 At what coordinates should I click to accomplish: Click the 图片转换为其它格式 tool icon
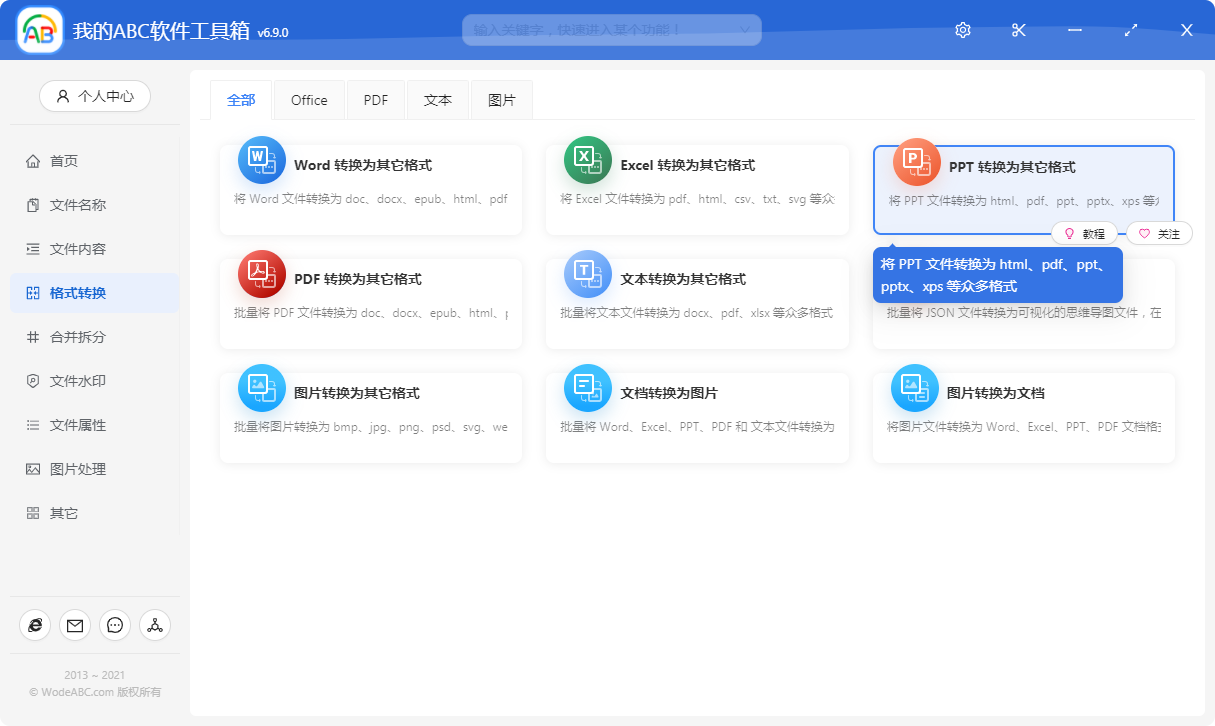pos(261,390)
